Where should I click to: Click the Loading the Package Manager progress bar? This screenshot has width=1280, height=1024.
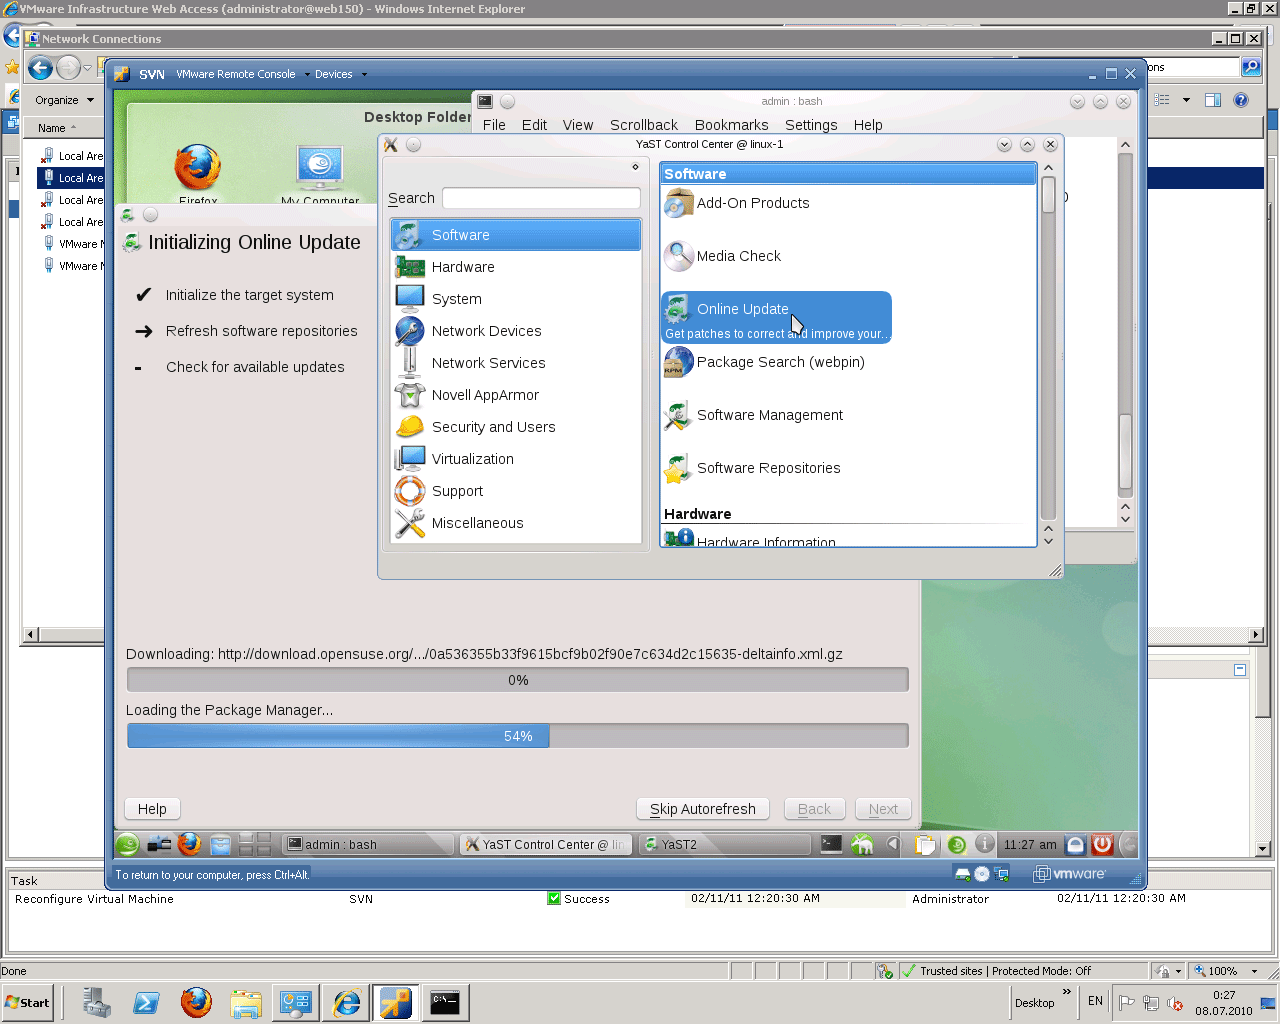pos(518,736)
